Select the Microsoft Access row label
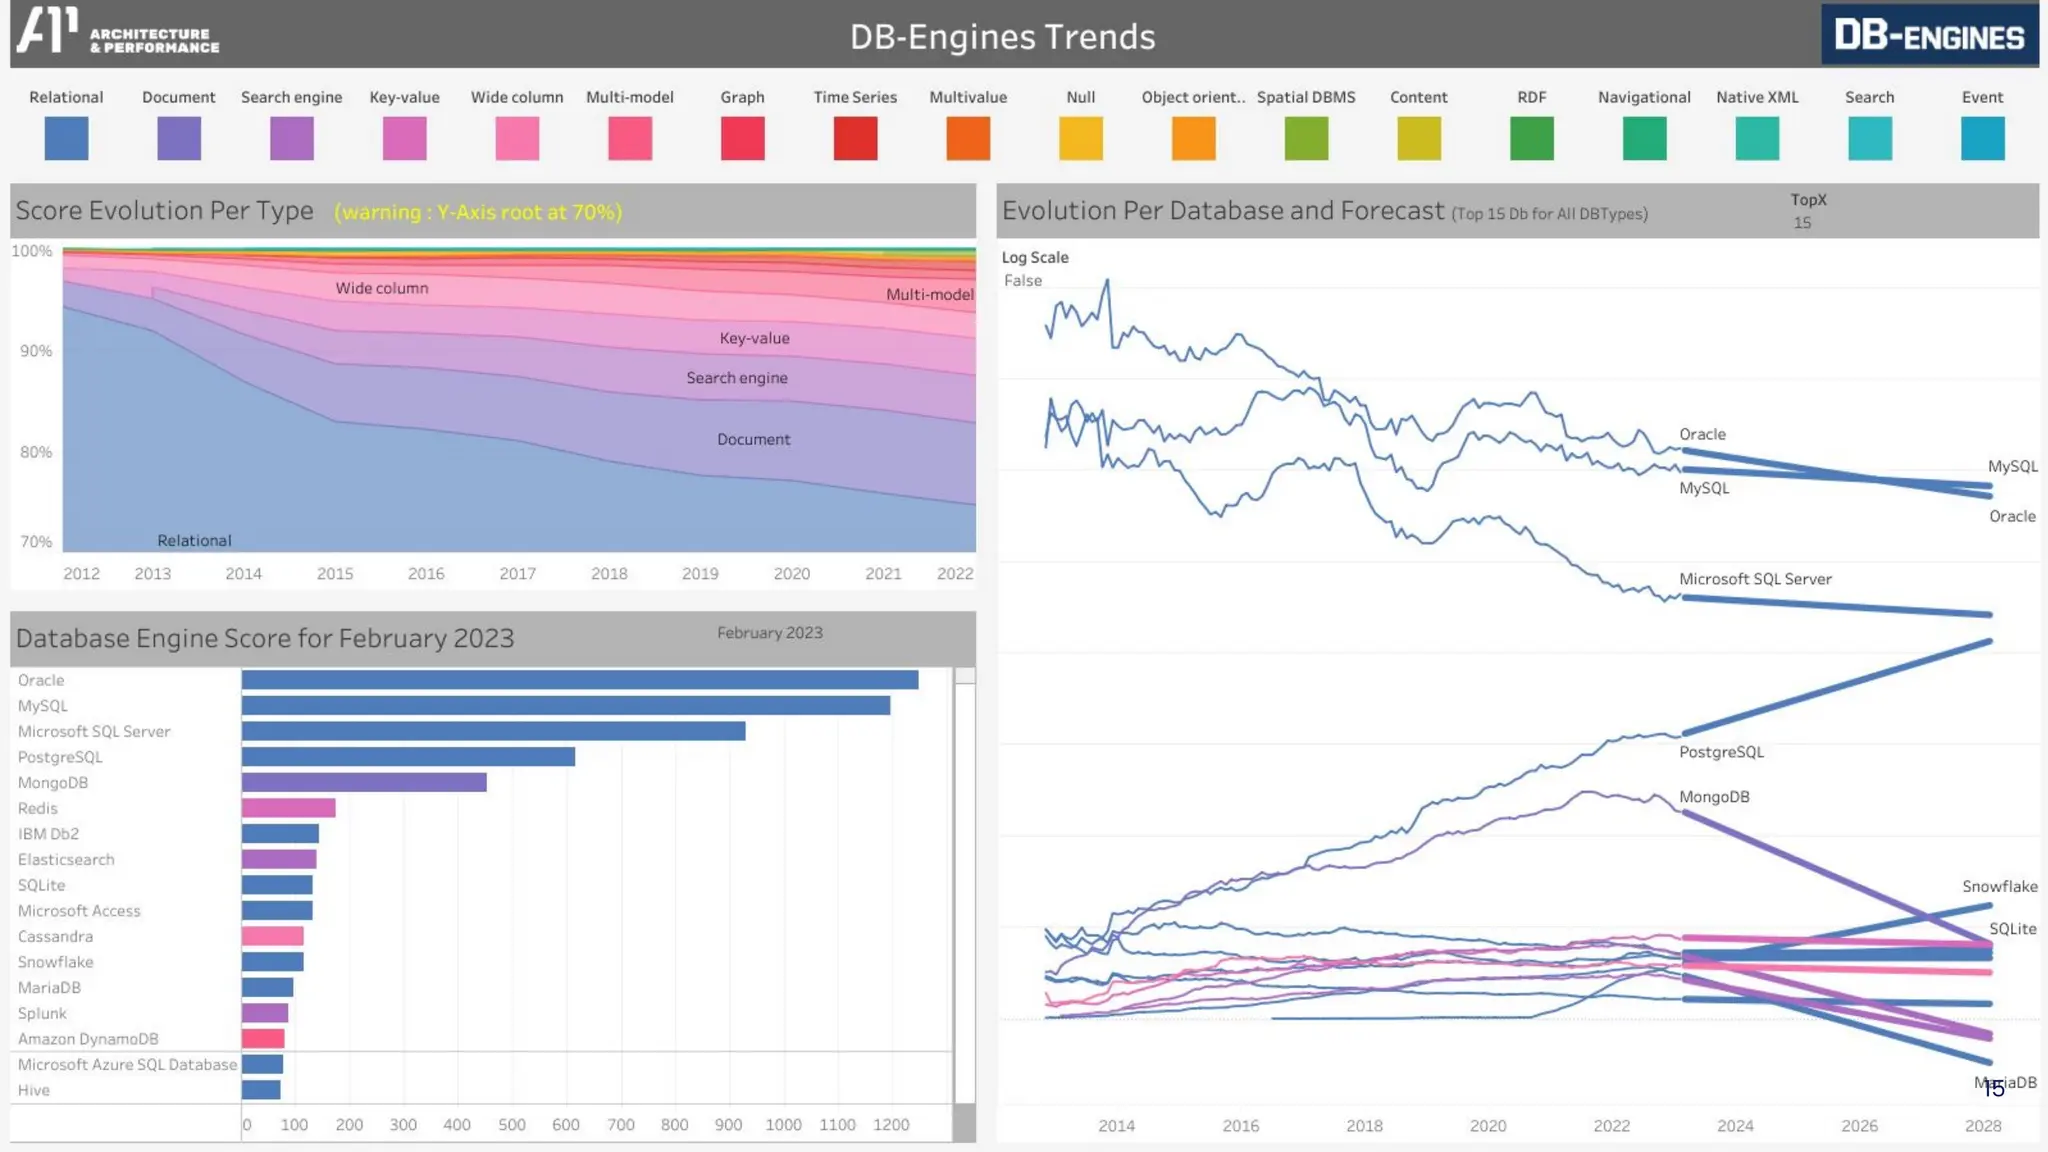Screen dimensions: 2048x1152 79,911
